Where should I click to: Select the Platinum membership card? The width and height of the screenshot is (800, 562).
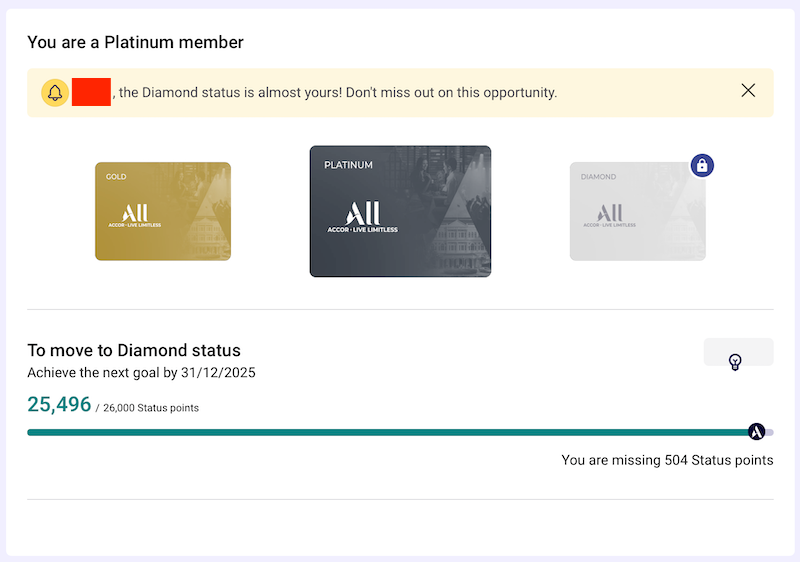[x=400, y=211]
